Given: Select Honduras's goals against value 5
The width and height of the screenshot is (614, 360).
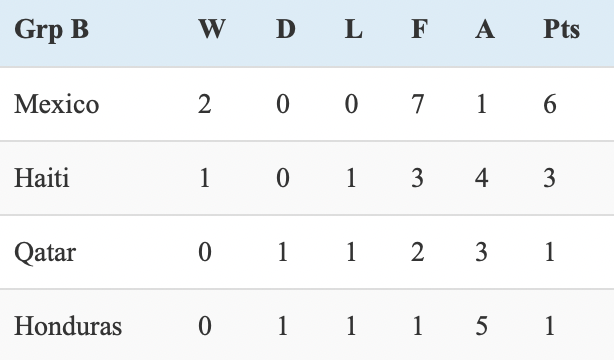Looking at the screenshot, I should click(x=482, y=326).
